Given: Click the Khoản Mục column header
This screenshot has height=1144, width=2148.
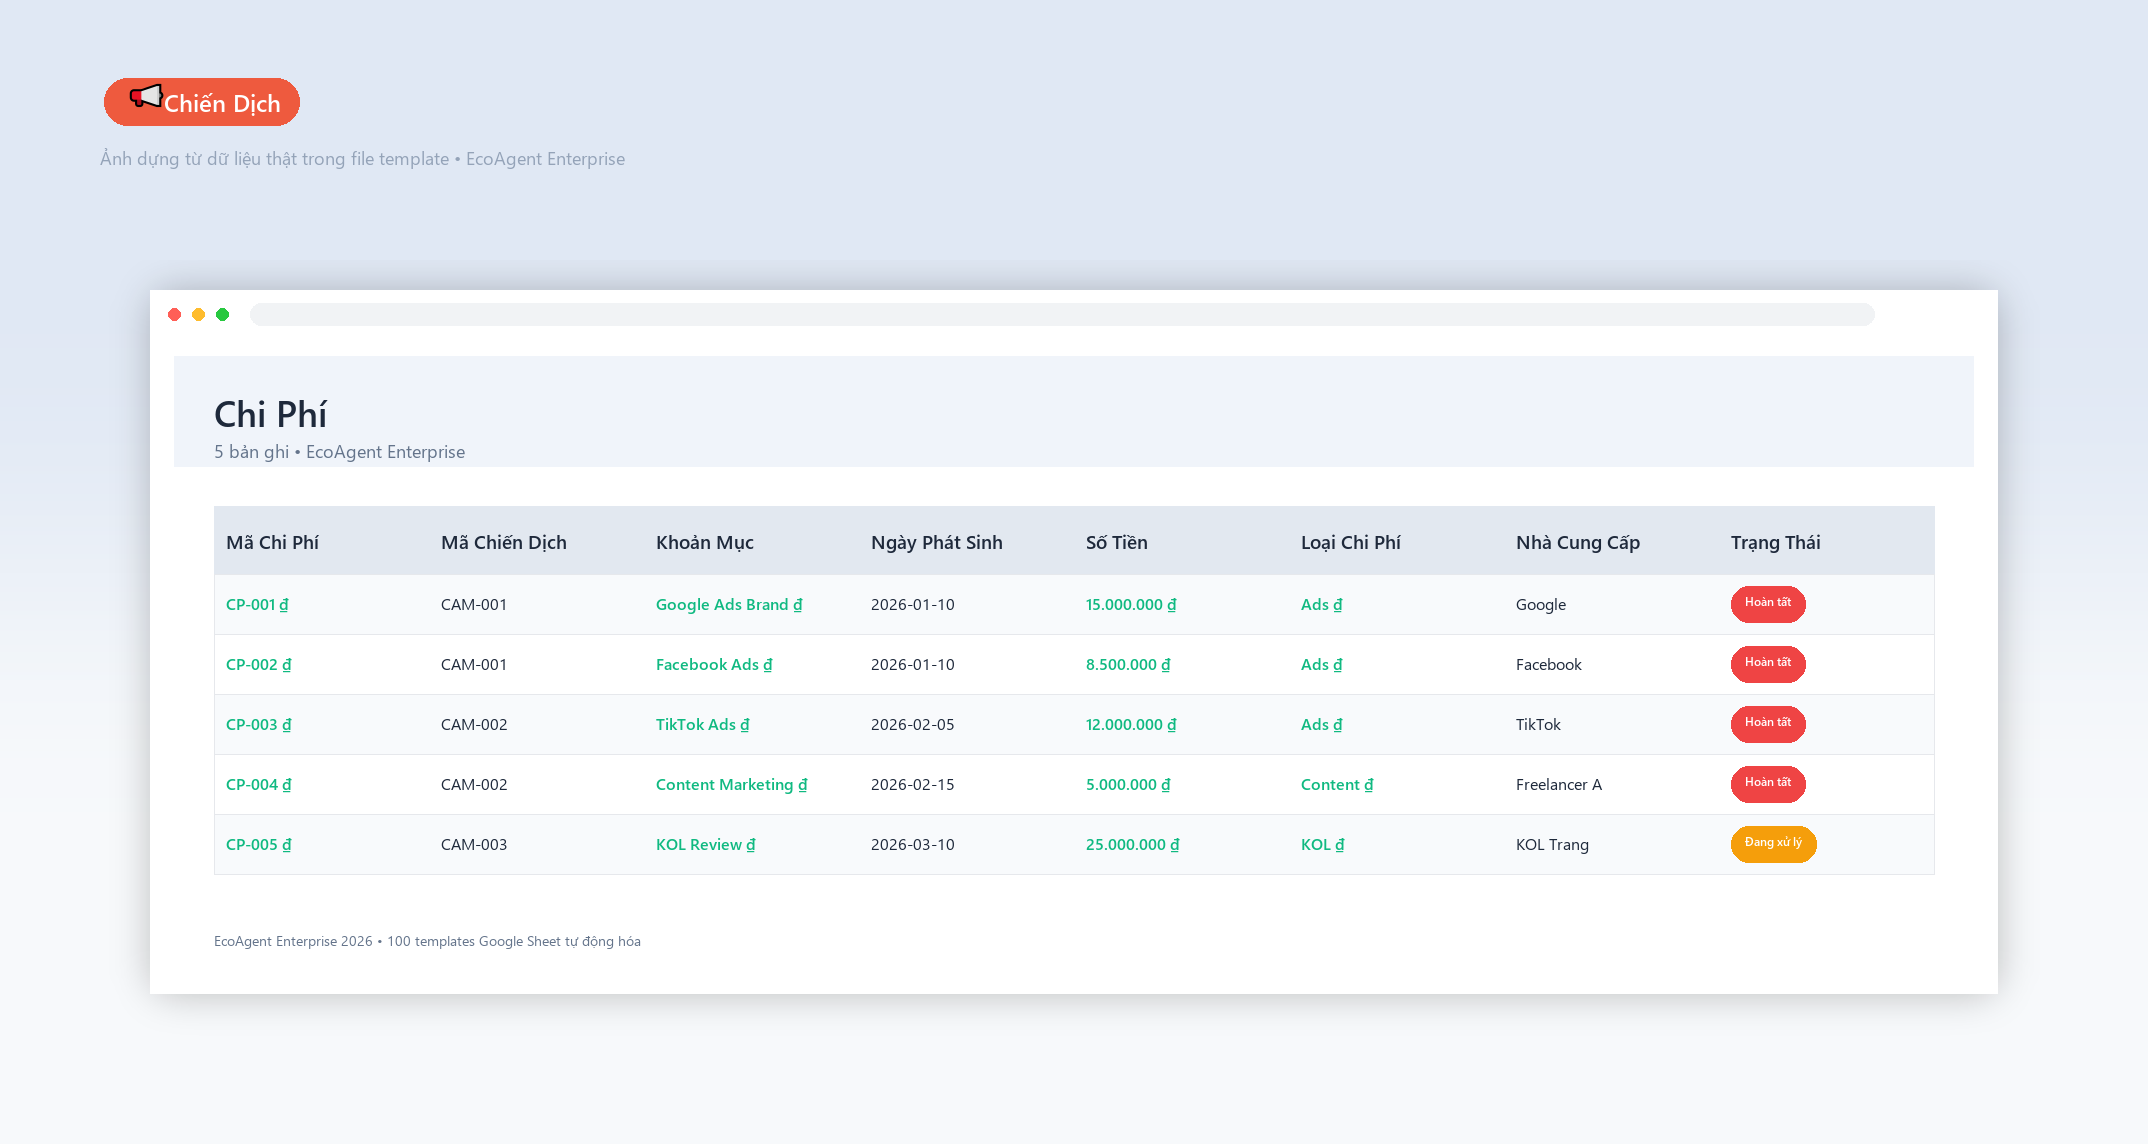Looking at the screenshot, I should click(705, 542).
